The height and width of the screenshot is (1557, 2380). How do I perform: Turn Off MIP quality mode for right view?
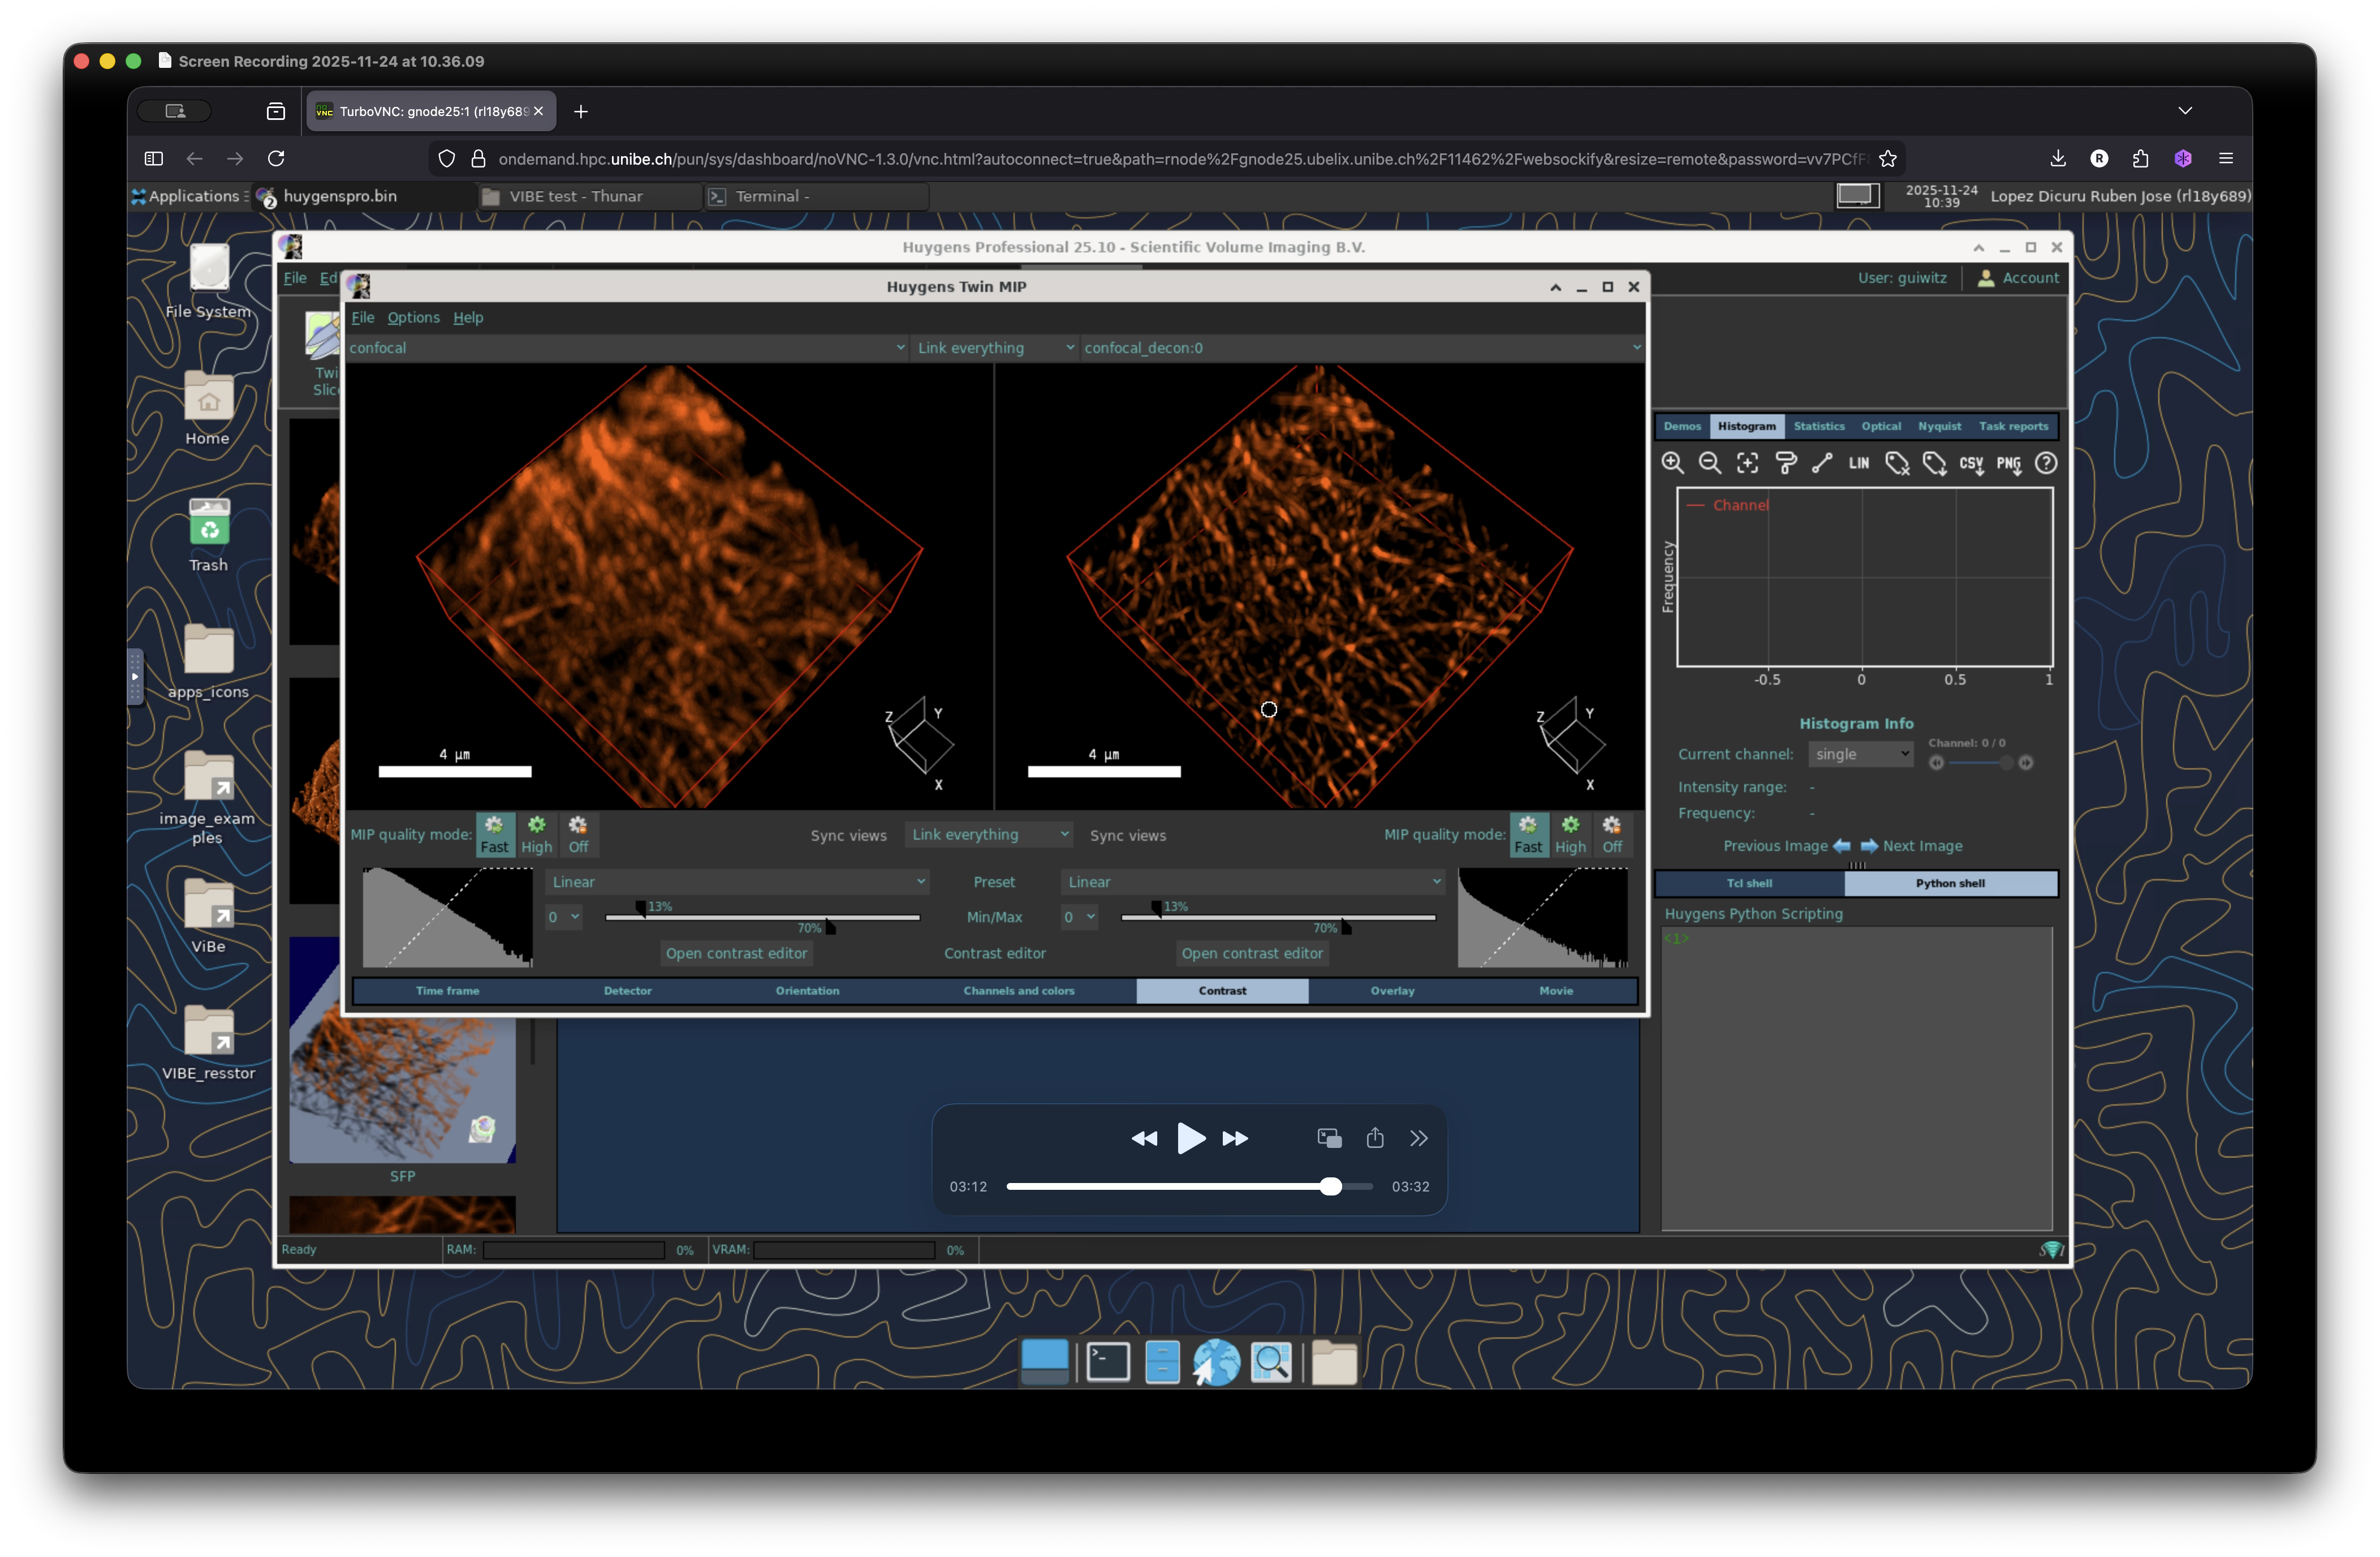(x=1612, y=834)
